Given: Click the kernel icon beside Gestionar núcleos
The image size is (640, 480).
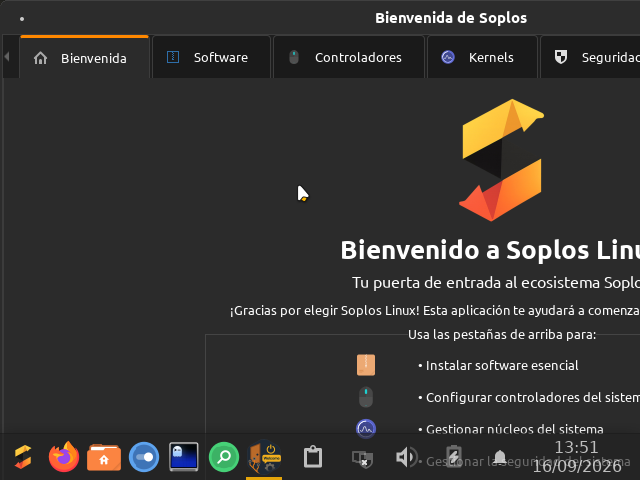Looking at the screenshot, I should pos(366,429).
